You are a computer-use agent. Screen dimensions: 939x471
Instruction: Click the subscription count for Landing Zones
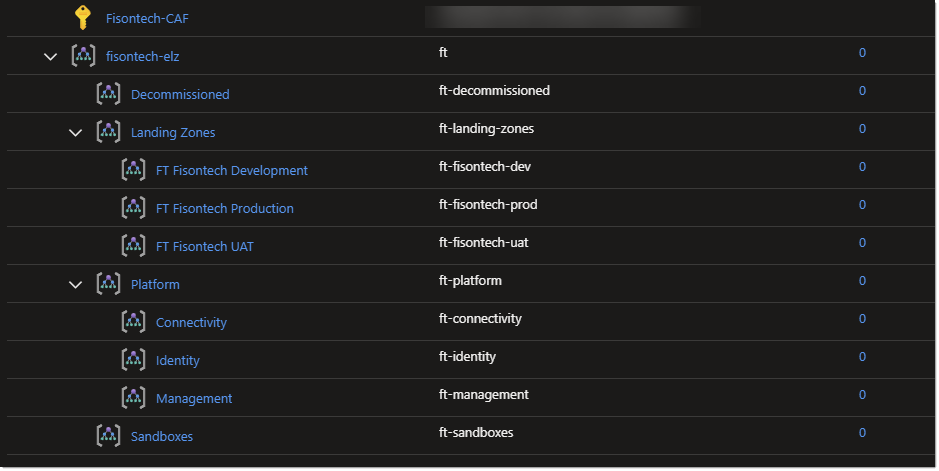tap(862, 129)
